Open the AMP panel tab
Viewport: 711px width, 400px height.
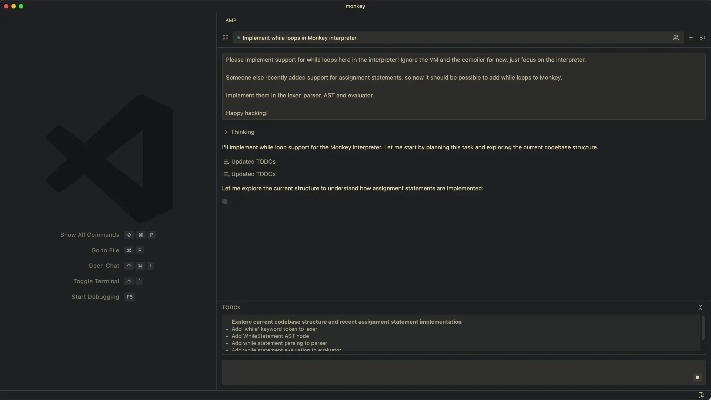(230, 20)
